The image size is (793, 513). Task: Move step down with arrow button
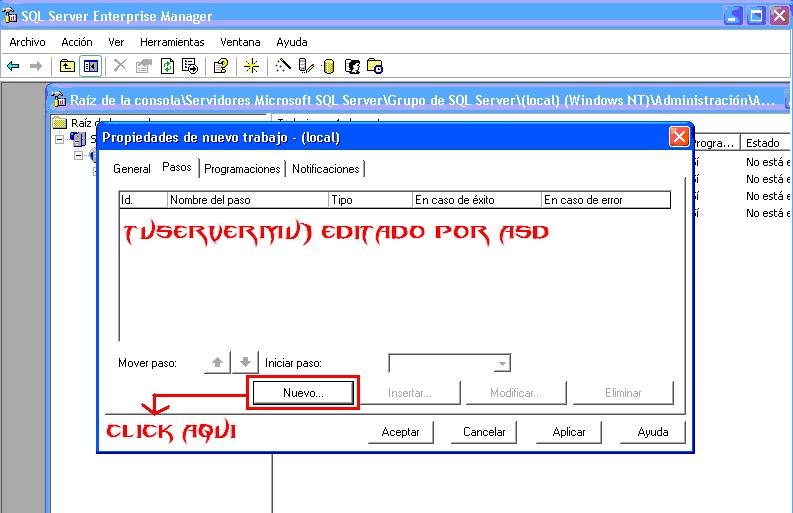tap(245, 362)
